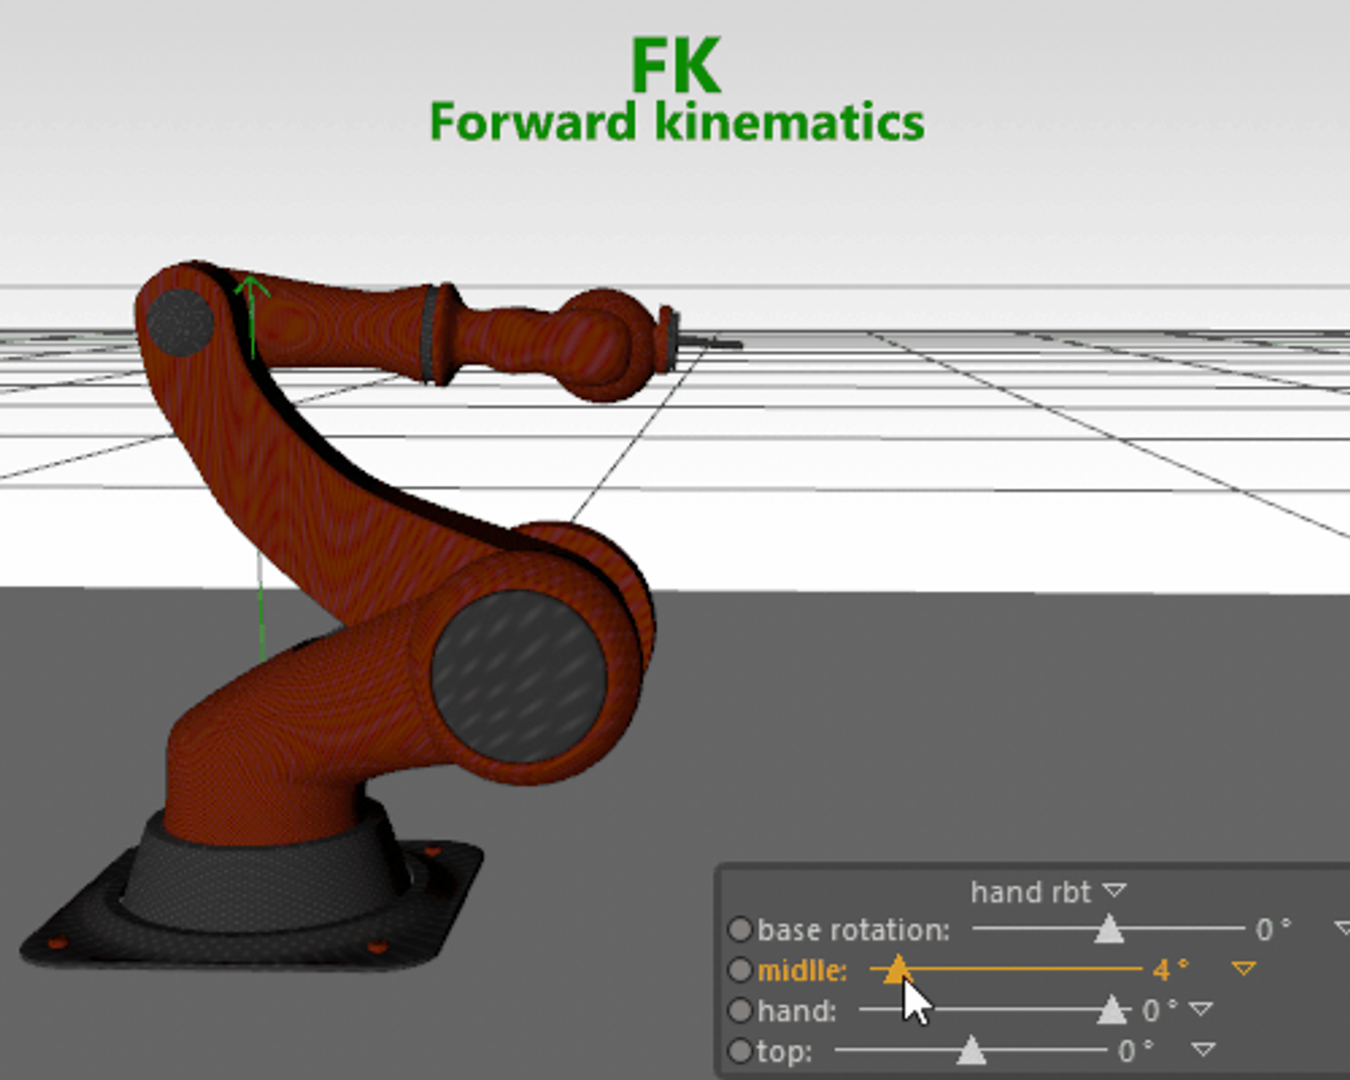The height and width of the screenshot is (1080, 1350).
Task: Open the hand row dropdown triangle
Action: click(1201, 1009)
